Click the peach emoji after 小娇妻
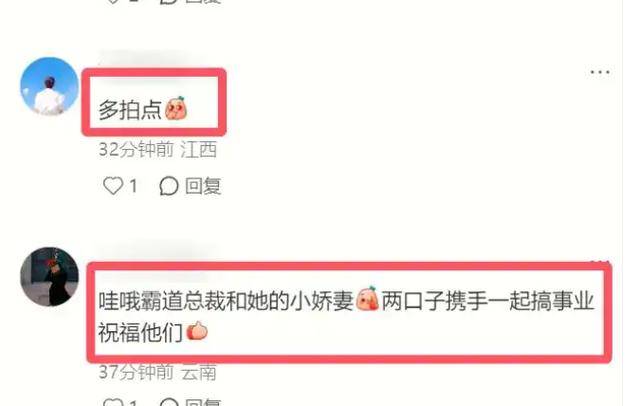This screenshot has height=406, width=640. tap(367, 299)
